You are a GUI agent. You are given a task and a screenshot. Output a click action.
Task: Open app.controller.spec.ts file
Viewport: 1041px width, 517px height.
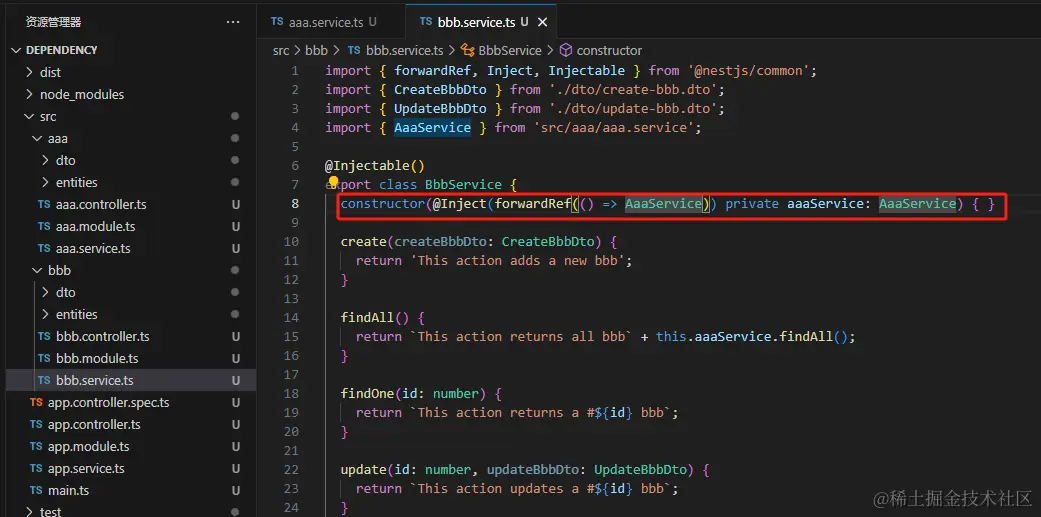coord(108,403)
